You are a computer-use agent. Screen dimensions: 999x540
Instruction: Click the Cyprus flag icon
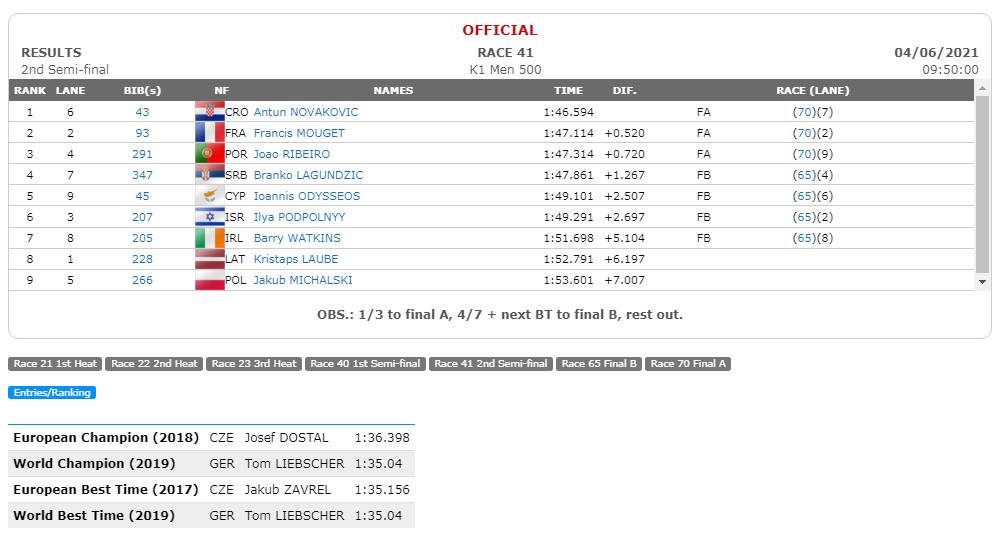210,195
